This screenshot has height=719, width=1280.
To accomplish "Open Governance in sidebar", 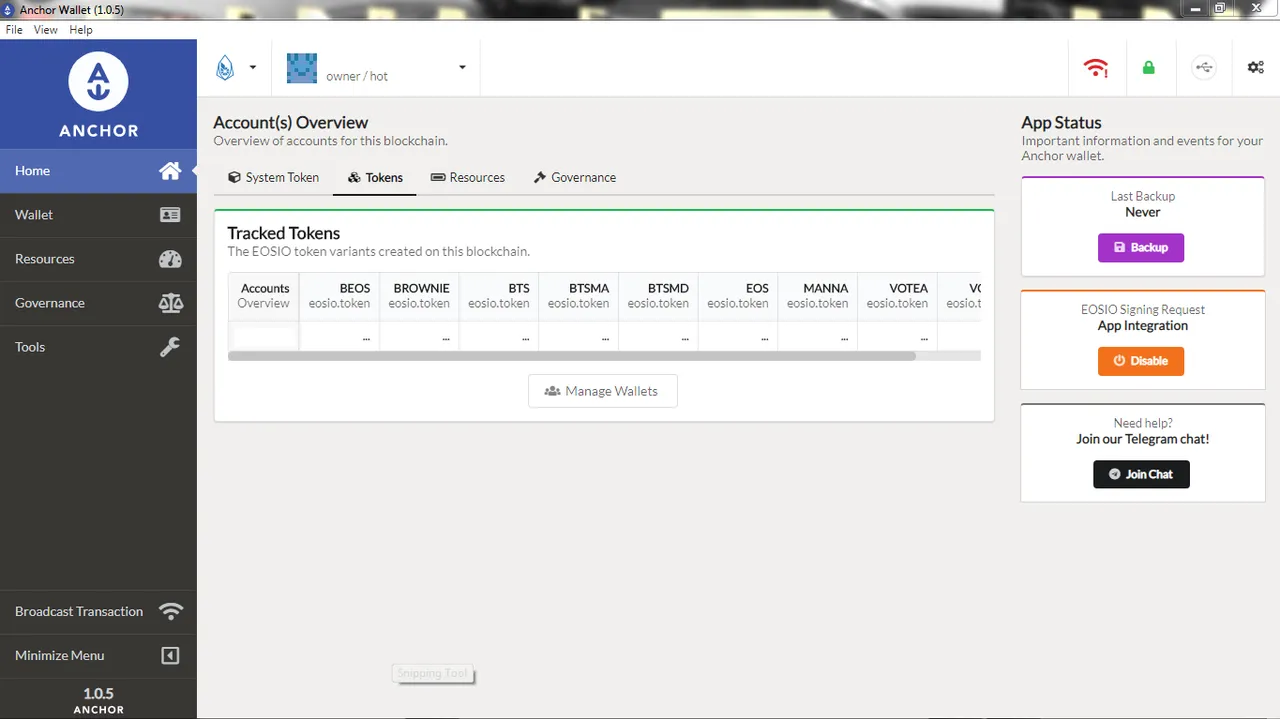I will click(x=98, y=303).
